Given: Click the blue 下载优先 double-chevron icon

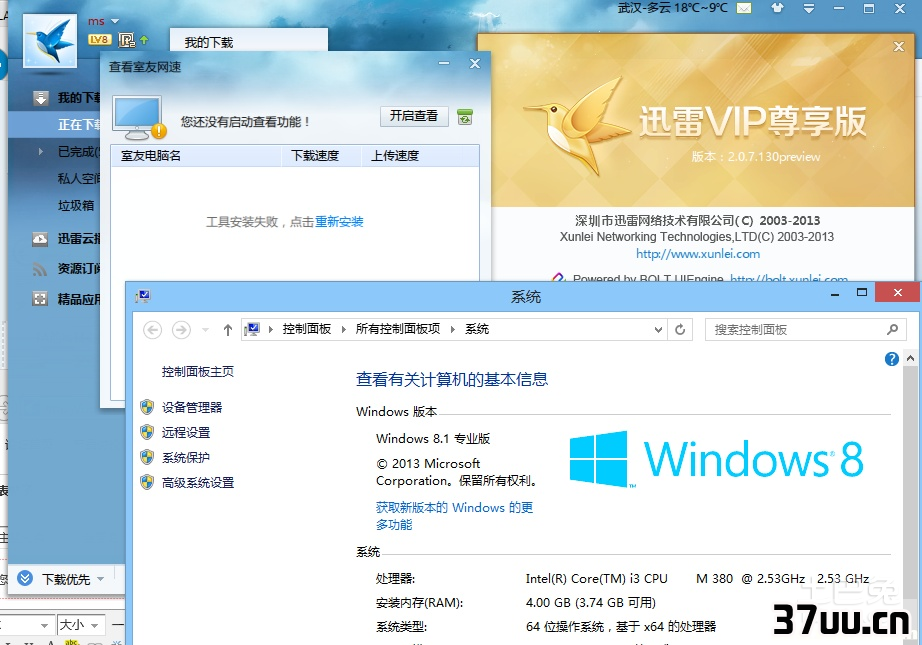Looking at the screenshot, I should pyautogui.click(x=25, y=579).
